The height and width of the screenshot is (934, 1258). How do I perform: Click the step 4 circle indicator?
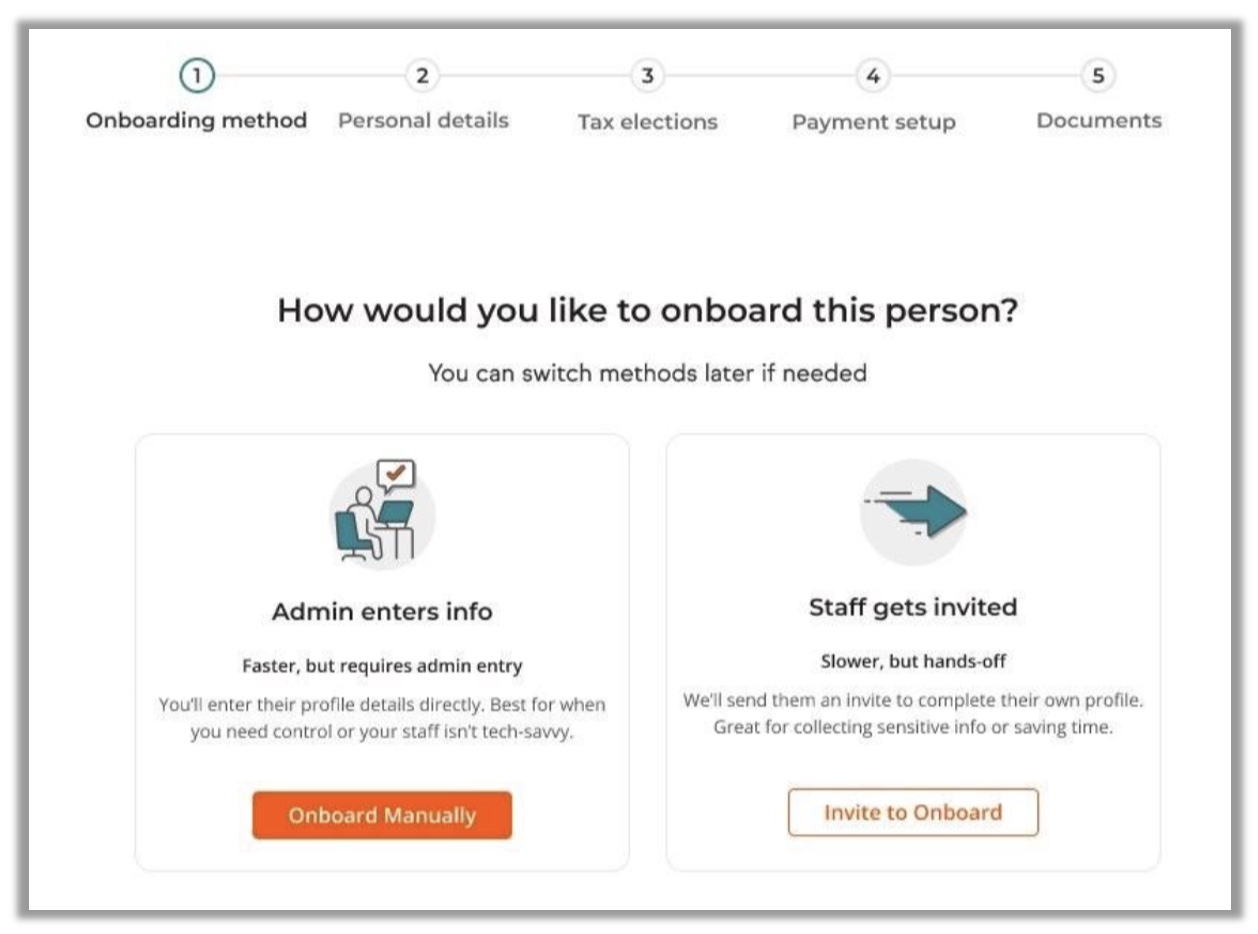[x=873, y=76]
